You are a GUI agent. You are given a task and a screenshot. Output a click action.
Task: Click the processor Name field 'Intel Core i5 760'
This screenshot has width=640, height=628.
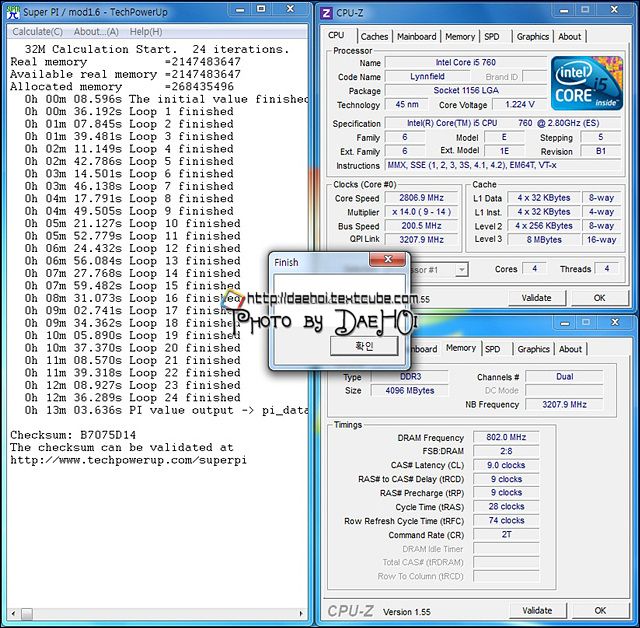click(x=465, y=62)
